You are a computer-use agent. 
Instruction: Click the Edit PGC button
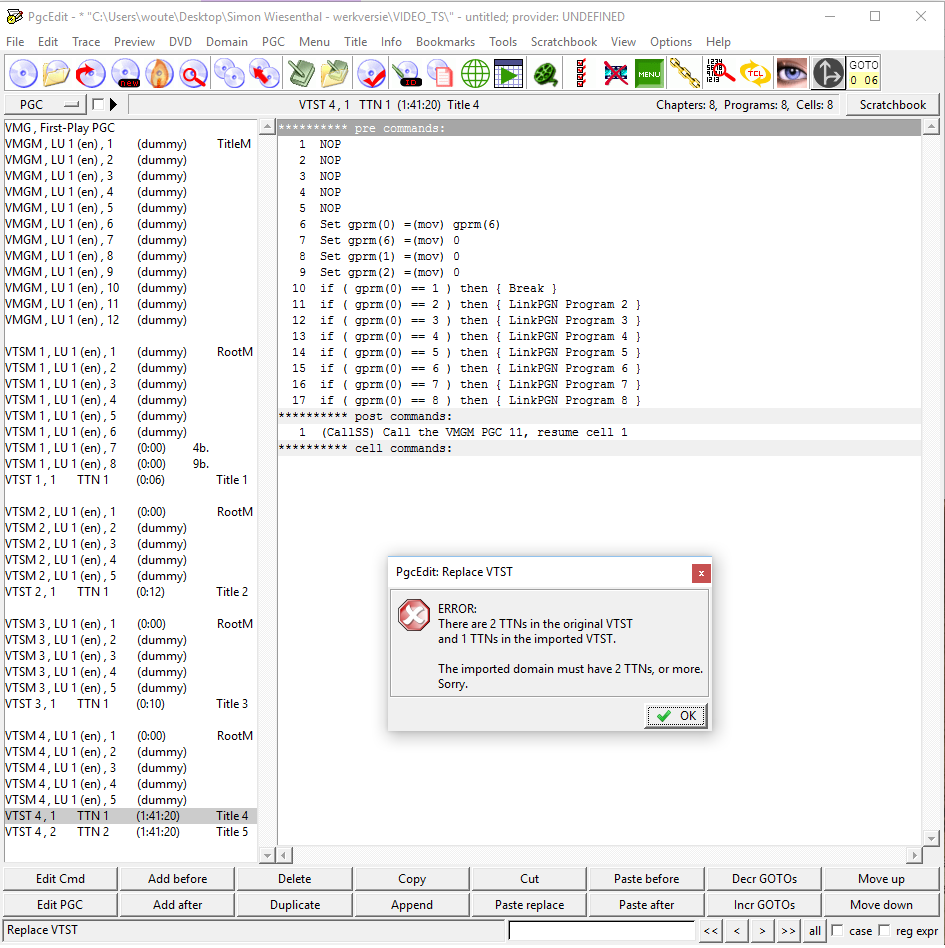pos(60,904)
